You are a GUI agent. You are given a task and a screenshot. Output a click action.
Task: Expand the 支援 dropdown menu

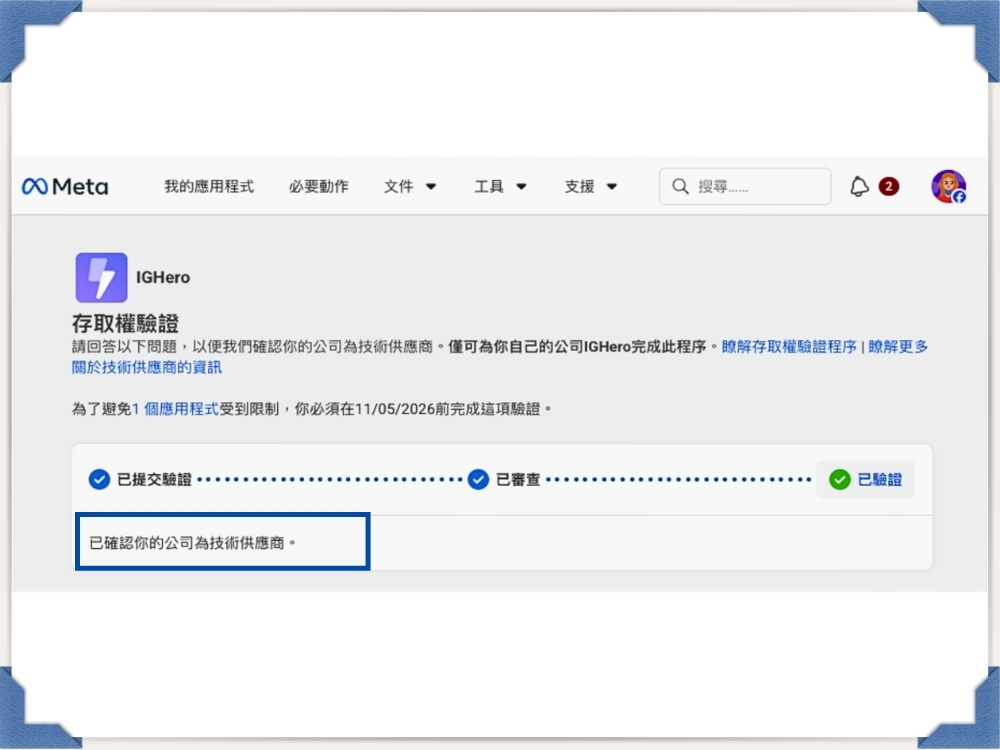click(590, 186)
